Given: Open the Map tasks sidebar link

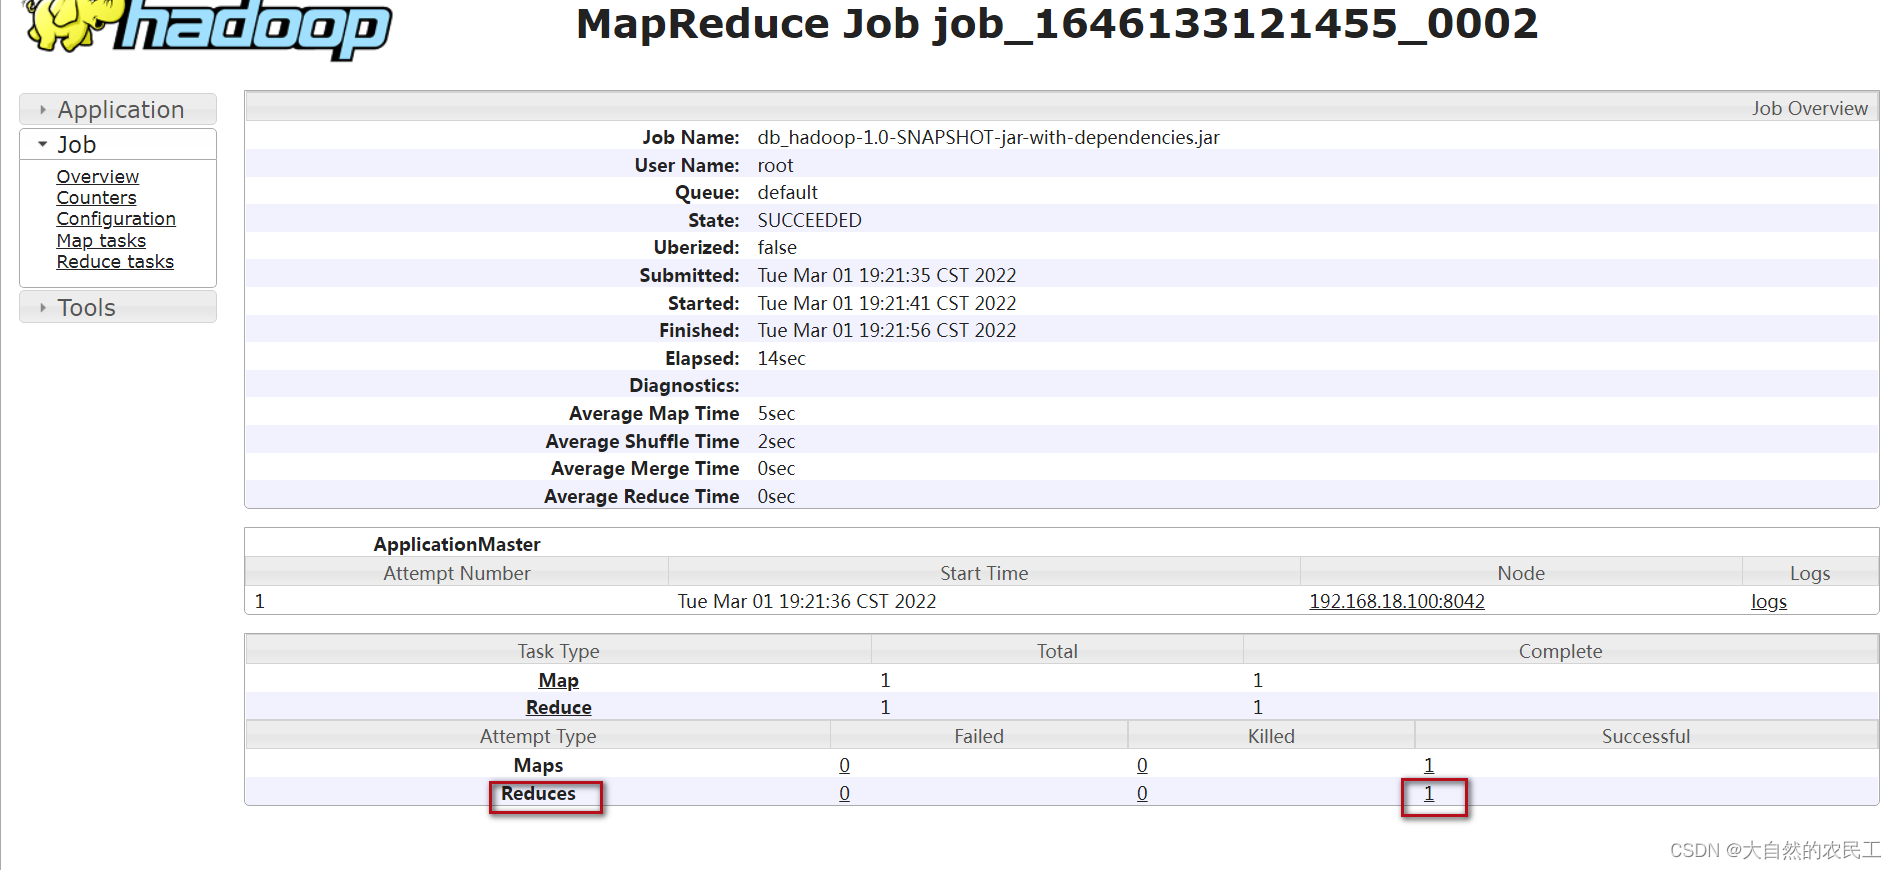Looking at the screenshot, I should pos(101,240).
